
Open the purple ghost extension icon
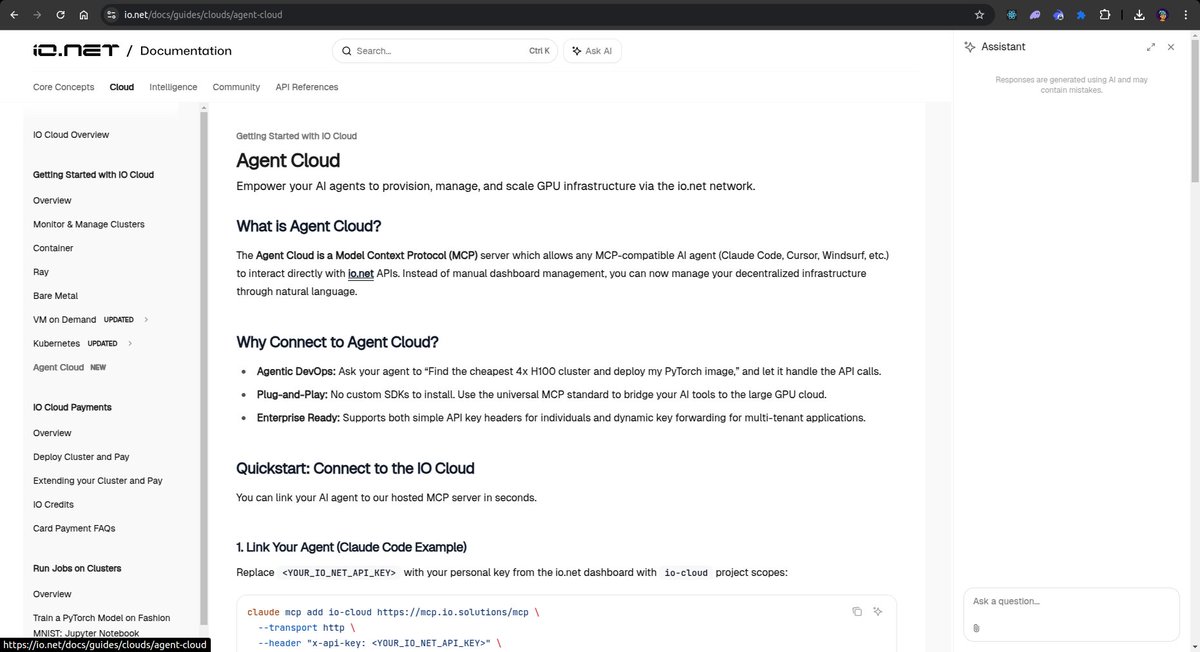point(1035,15)
